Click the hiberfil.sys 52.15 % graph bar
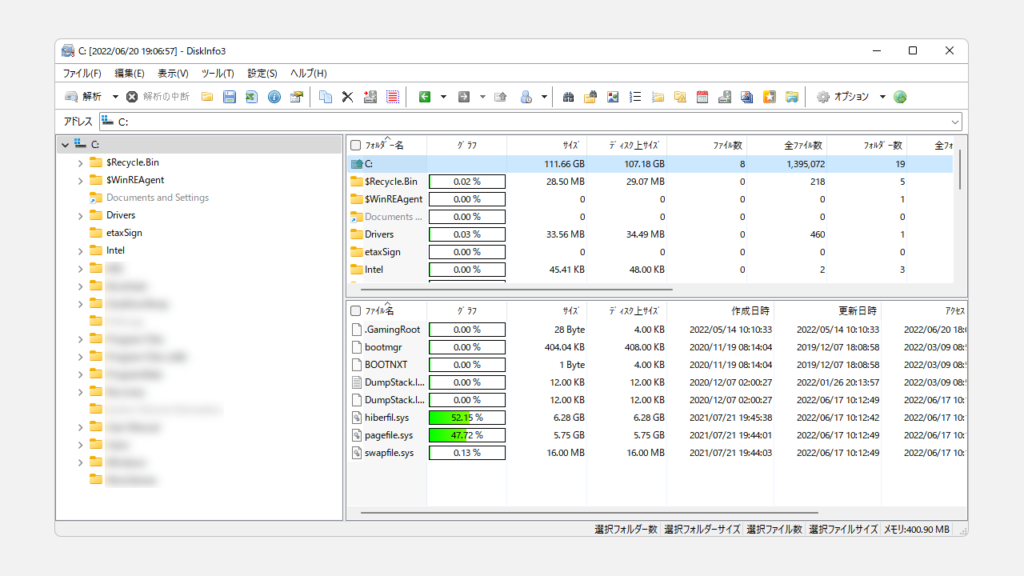The width and height of the screenshot is (1024, 576). pyautogui.click(x=467, y=417)
